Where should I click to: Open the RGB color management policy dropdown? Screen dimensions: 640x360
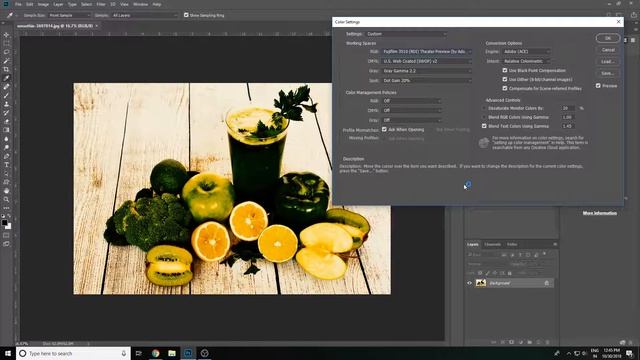(412, 101)
